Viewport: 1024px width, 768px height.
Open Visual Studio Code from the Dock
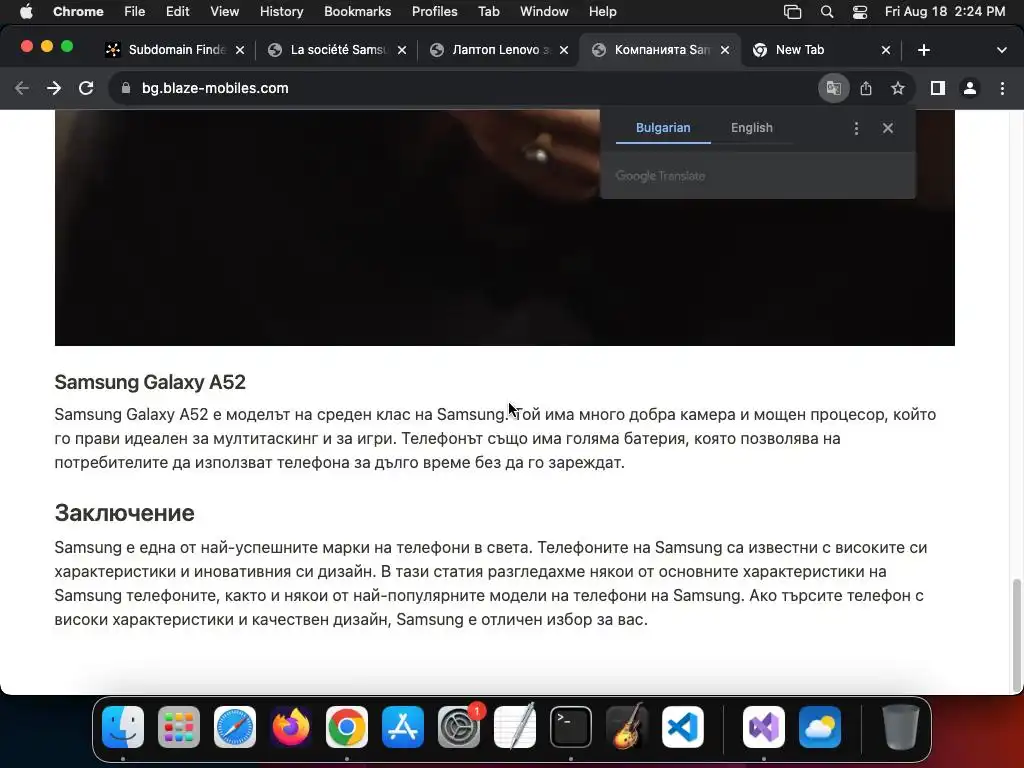click(683, 727)
